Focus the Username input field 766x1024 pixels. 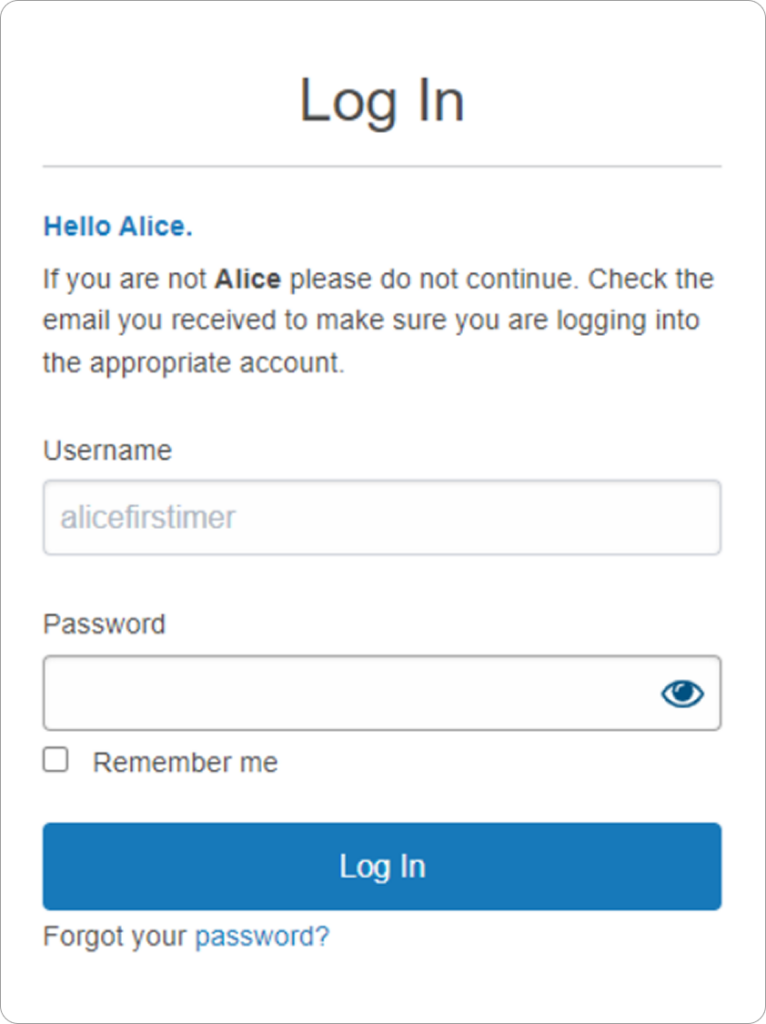point(381,518)
